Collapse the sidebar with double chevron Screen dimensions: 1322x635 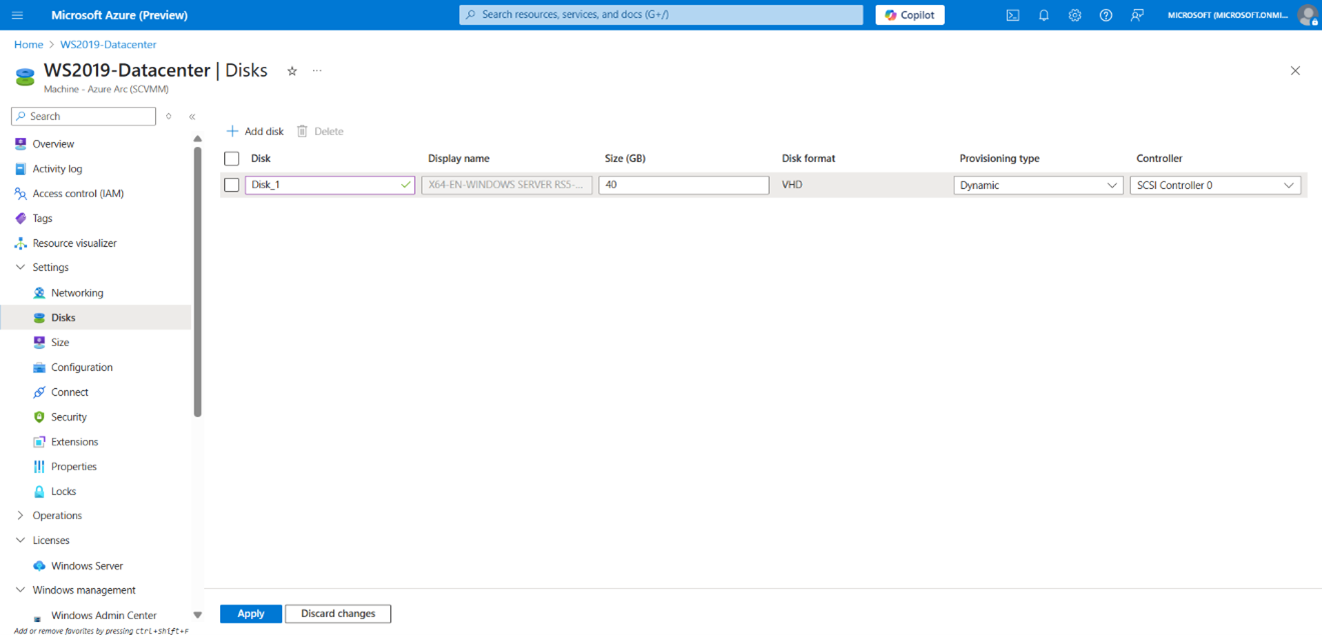(192, 116)
